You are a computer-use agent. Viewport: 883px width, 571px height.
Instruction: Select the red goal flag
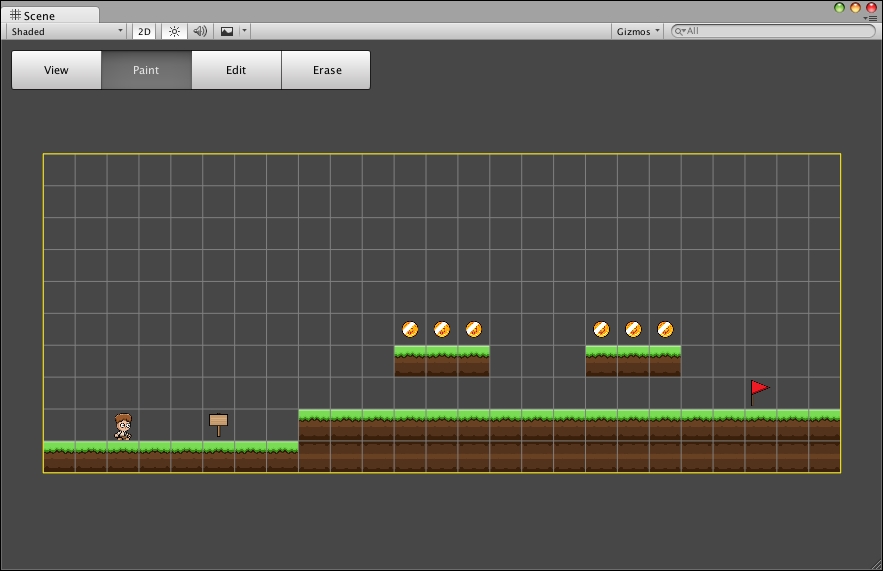pos(760,392)
